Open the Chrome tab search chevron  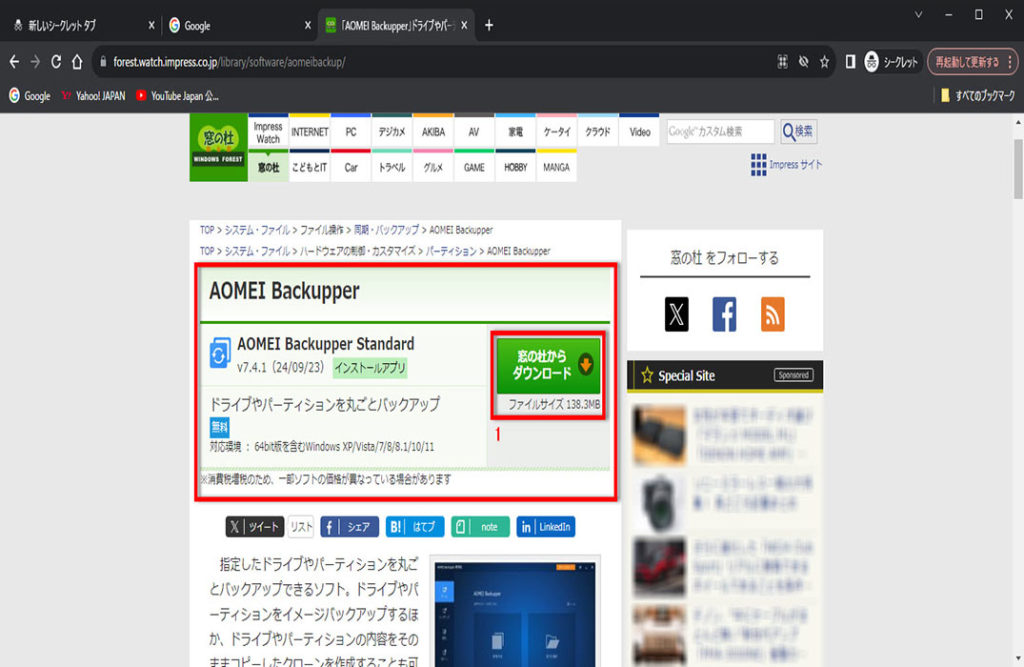[918, 14]
